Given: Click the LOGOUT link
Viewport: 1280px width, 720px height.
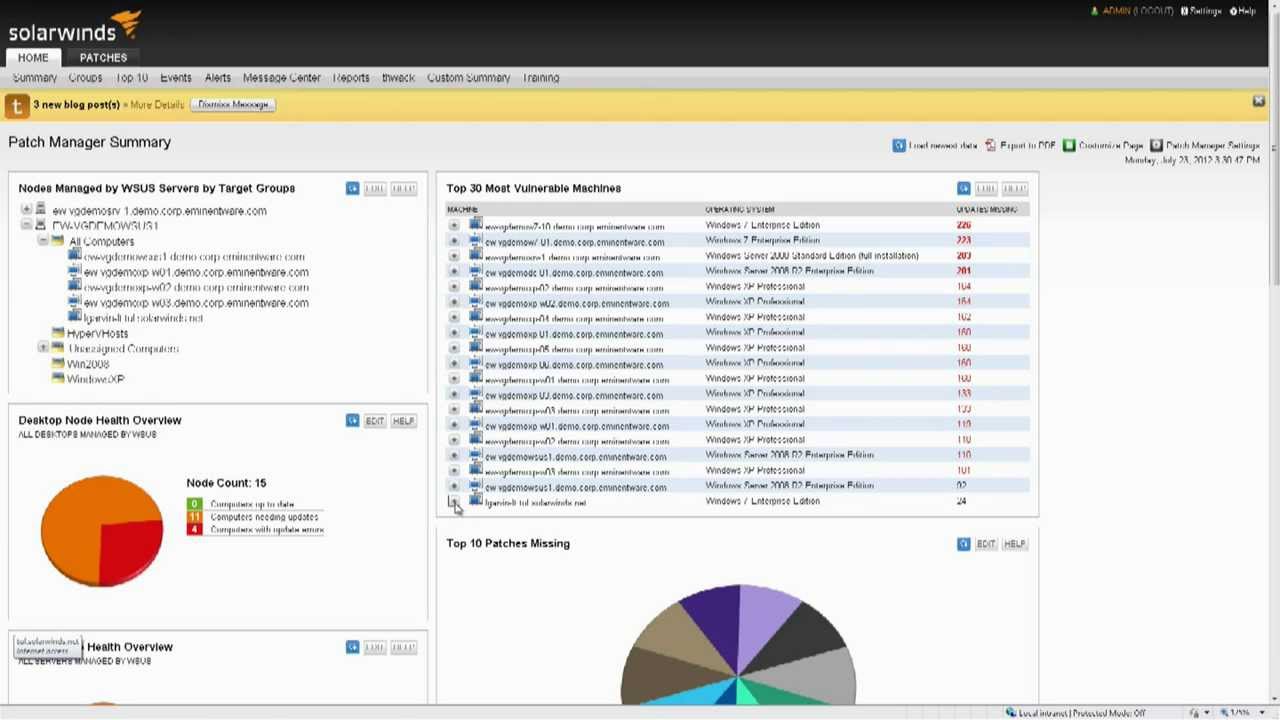Looking at the screenshot, I should pos(1153,11).
